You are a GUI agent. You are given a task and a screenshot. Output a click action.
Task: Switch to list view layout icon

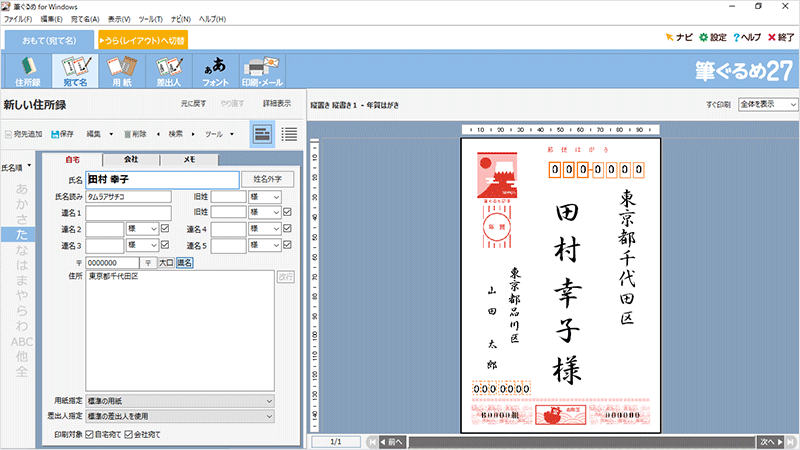pos(289,133)
